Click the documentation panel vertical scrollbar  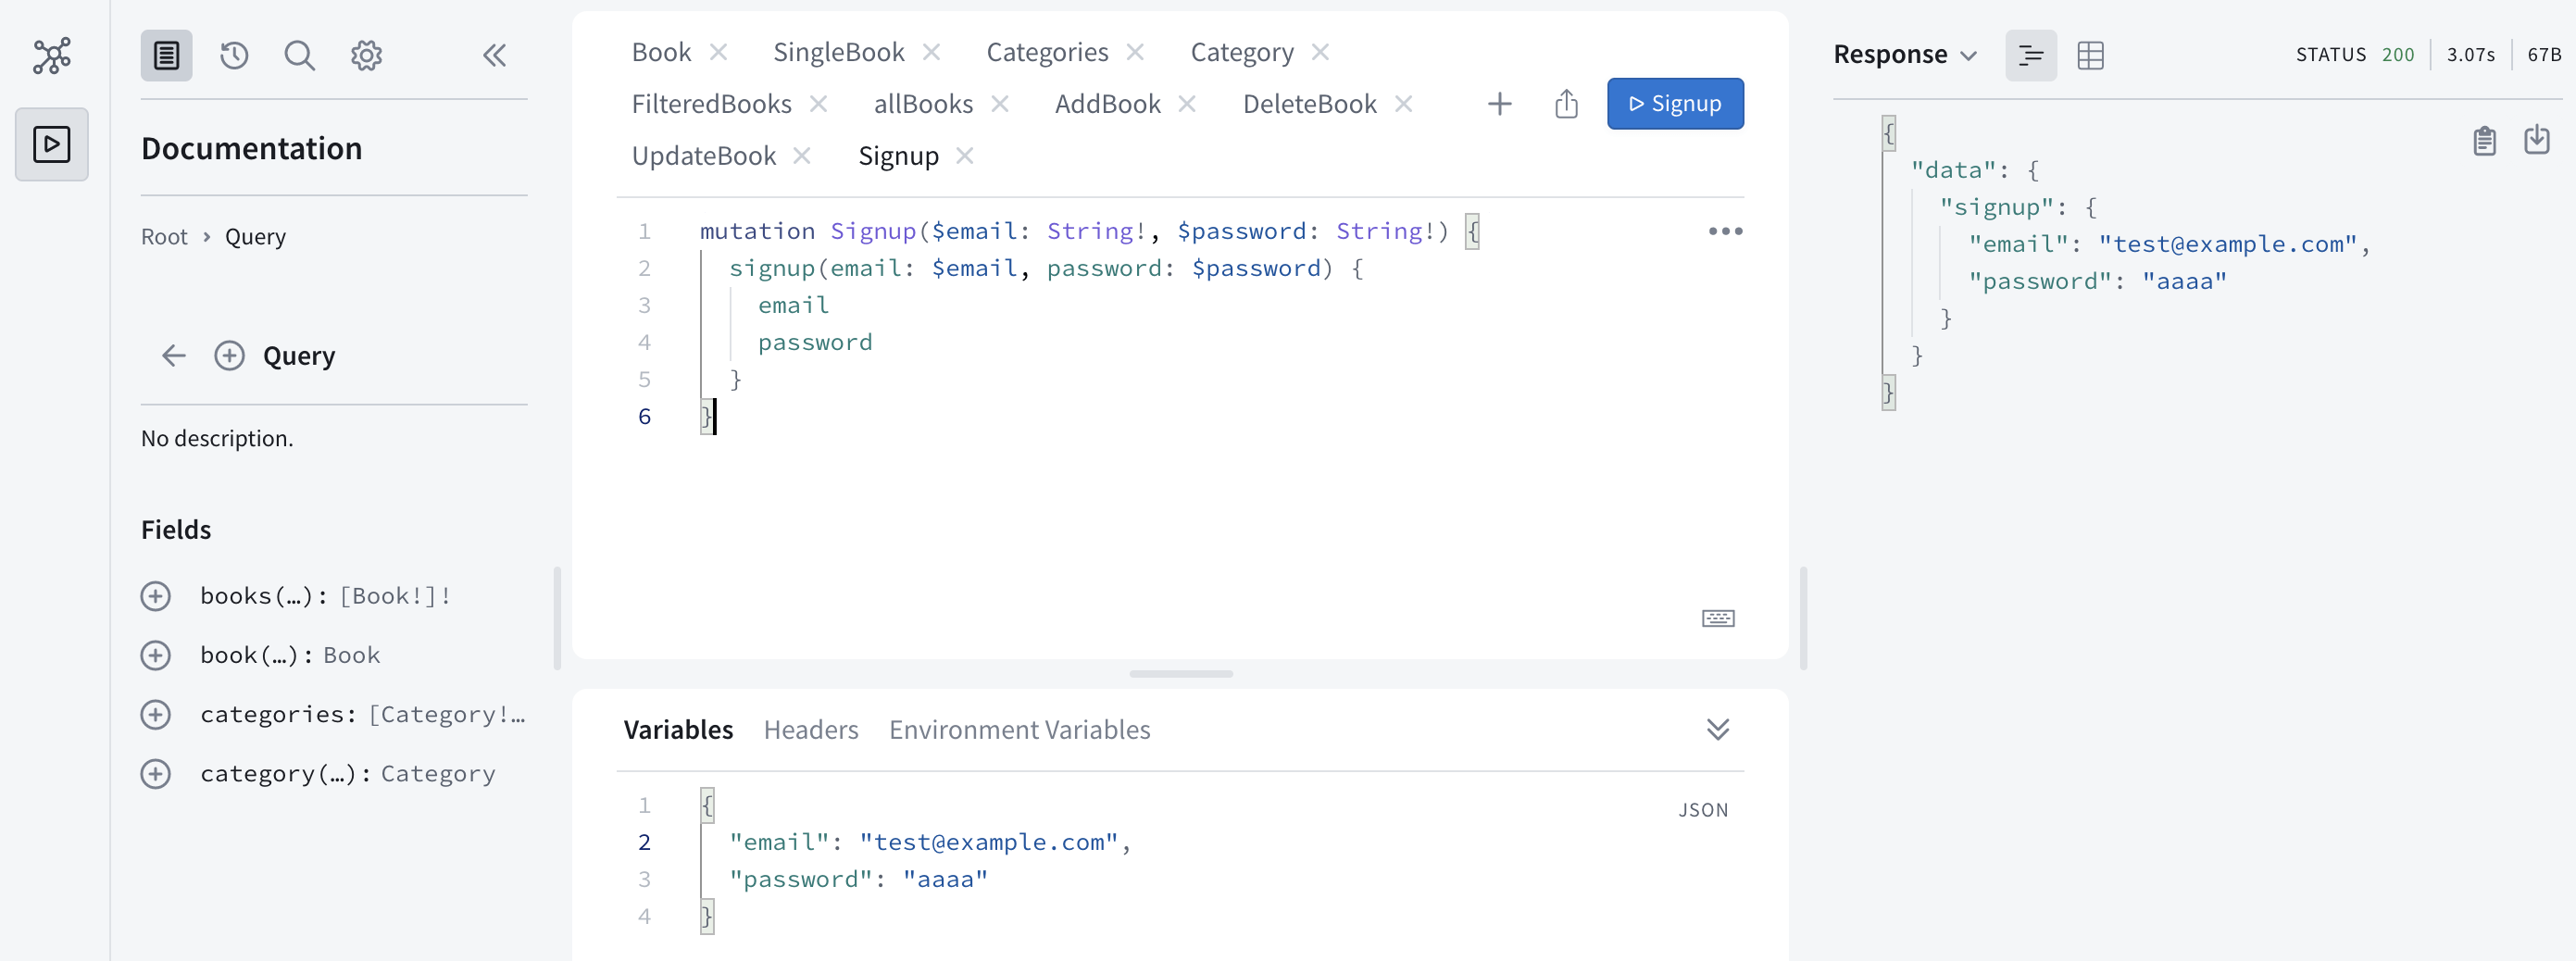(x=557, y=618)
